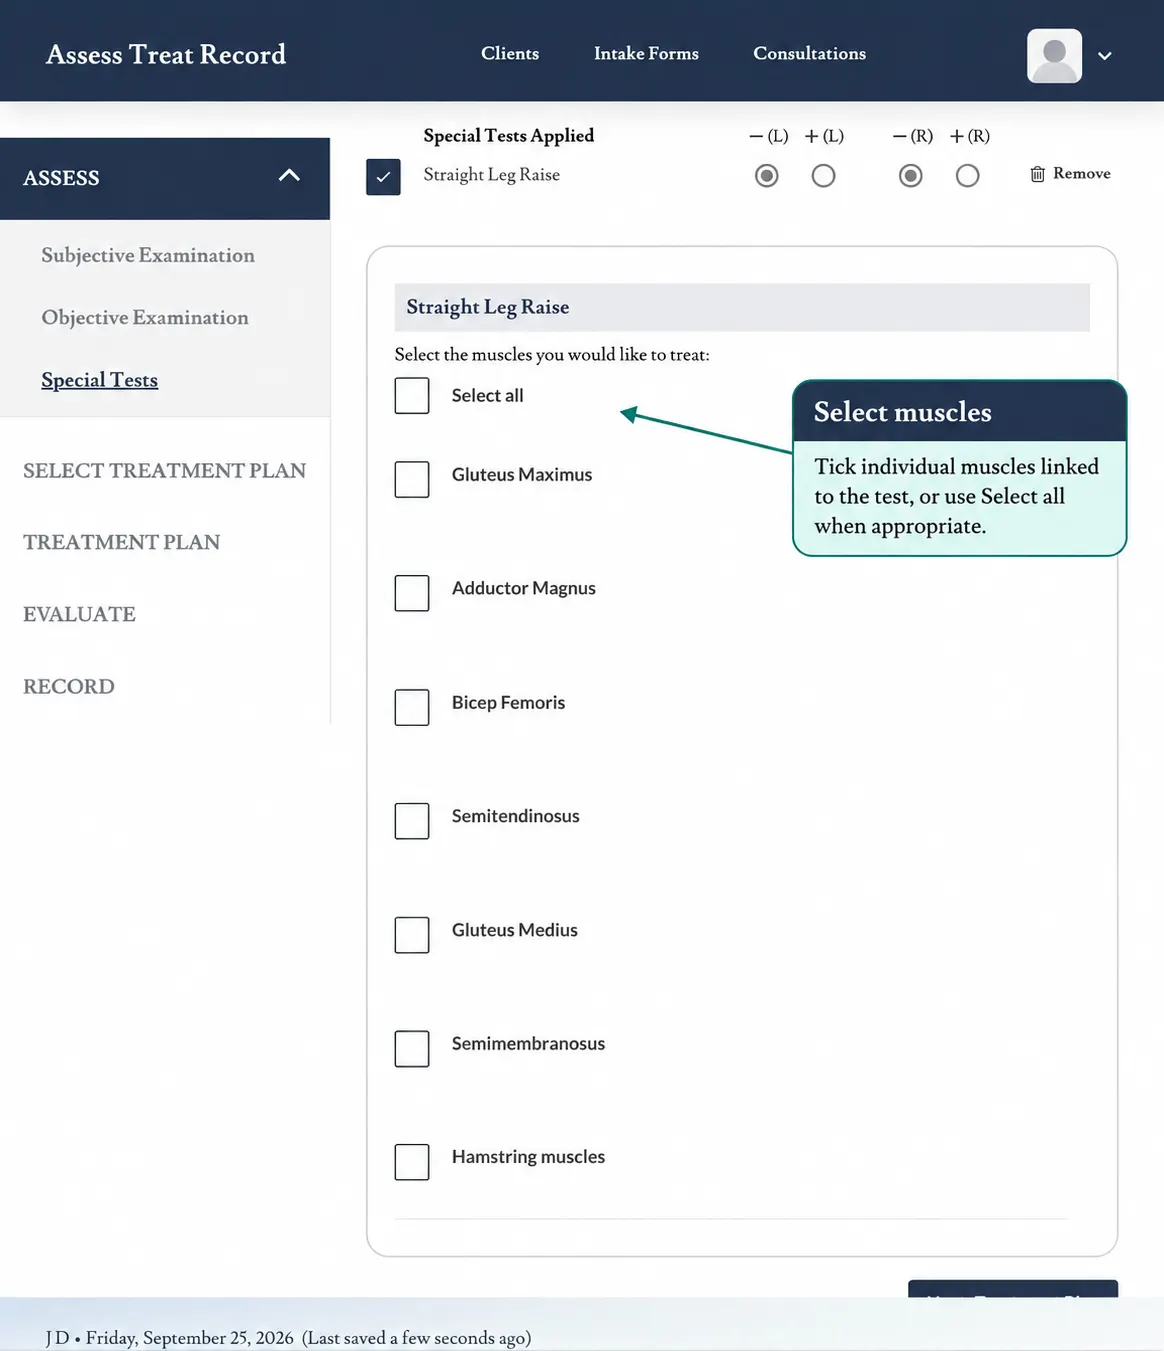Click the footer date Friday, September 25, 2026

tap(190, 1338)
